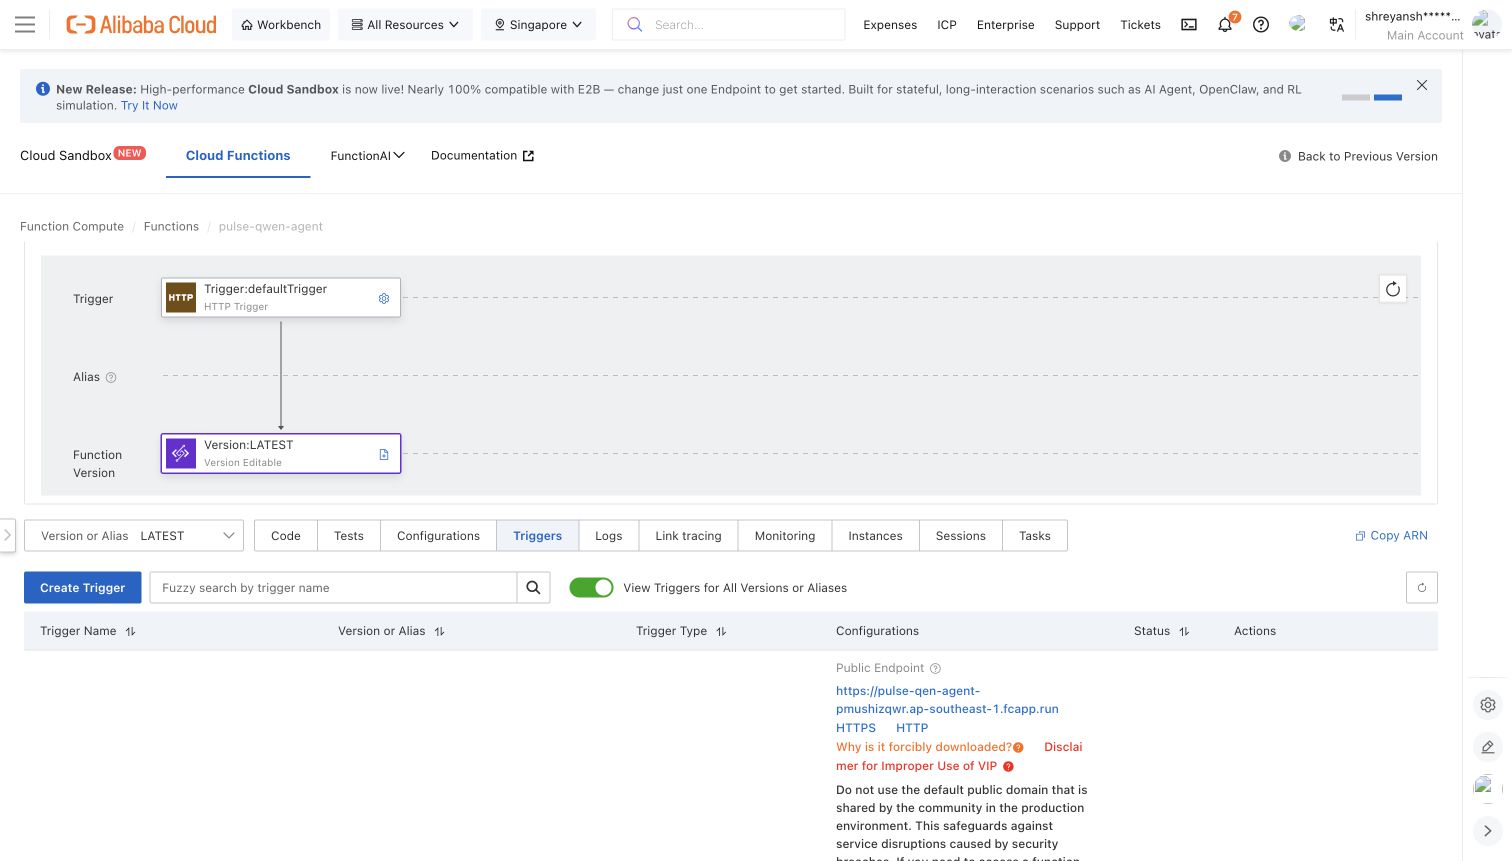The height and width of the screenshot is (861, 1512).
Task: Toggle View Triggers for All Versions switch
Action: [591, 588]
